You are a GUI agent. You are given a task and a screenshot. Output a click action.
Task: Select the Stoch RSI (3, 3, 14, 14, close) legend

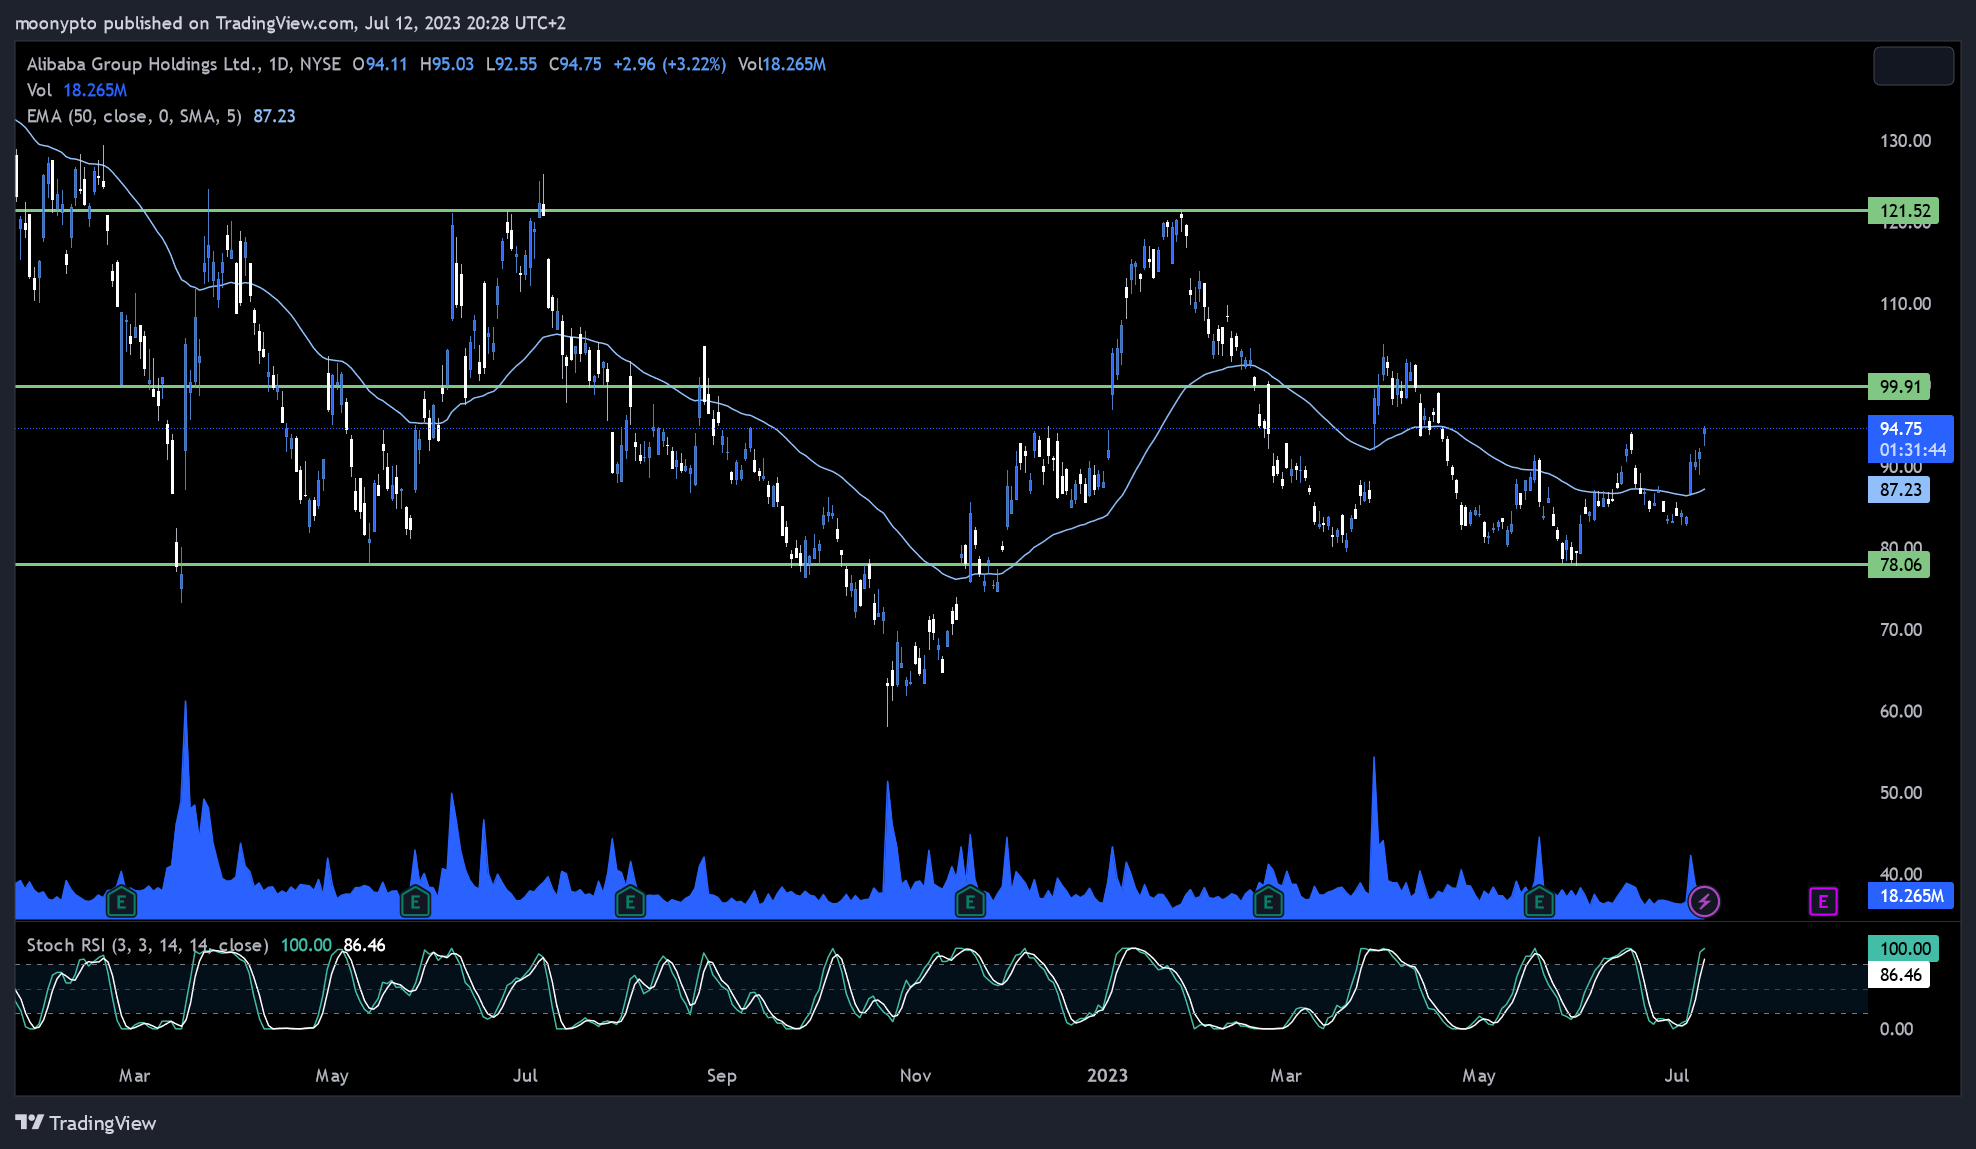148,945
